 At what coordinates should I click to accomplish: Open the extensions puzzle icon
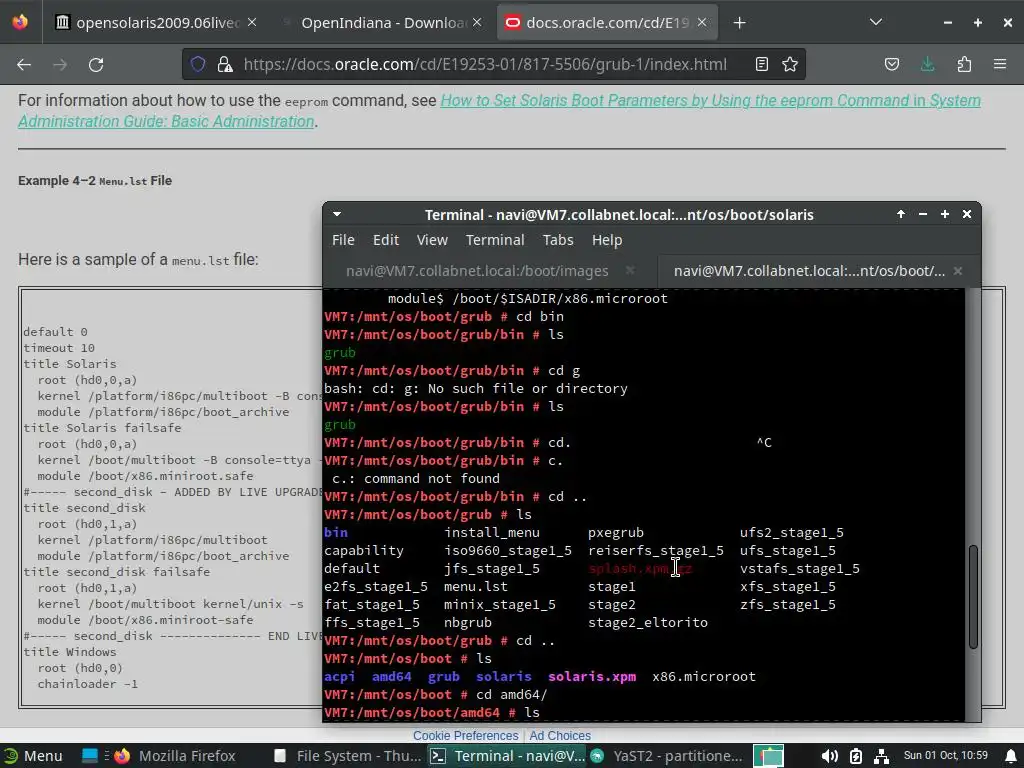964,64
